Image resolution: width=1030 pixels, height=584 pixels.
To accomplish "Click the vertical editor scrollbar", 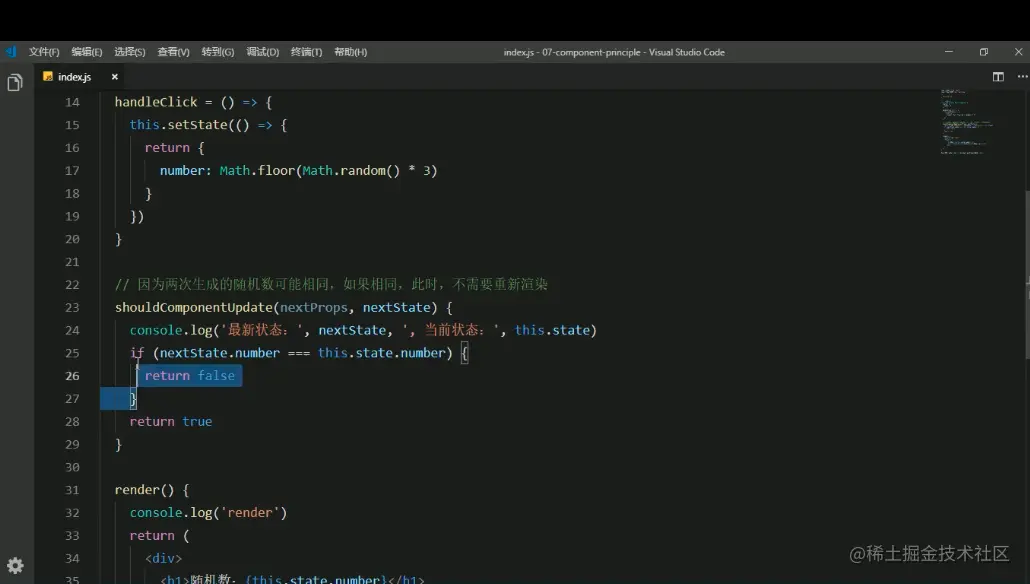I will pyautogui.click(x=1027, y=274).
